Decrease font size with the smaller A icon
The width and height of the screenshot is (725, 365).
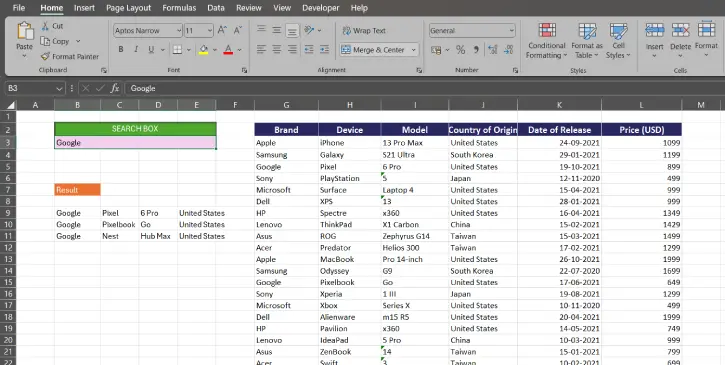(238, 31)
